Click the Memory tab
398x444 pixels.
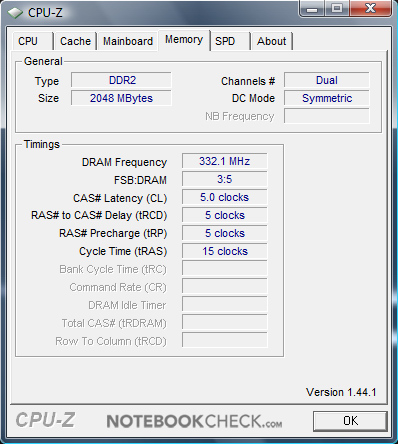tap(184, 40)
